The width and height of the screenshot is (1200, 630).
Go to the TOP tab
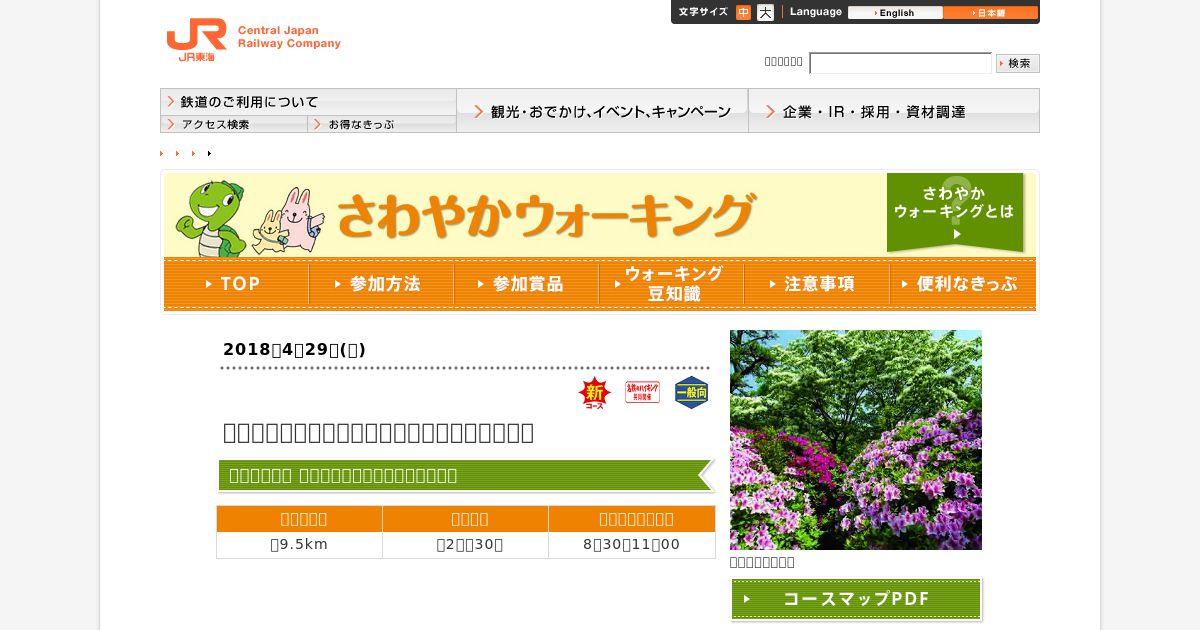point(236,284)
